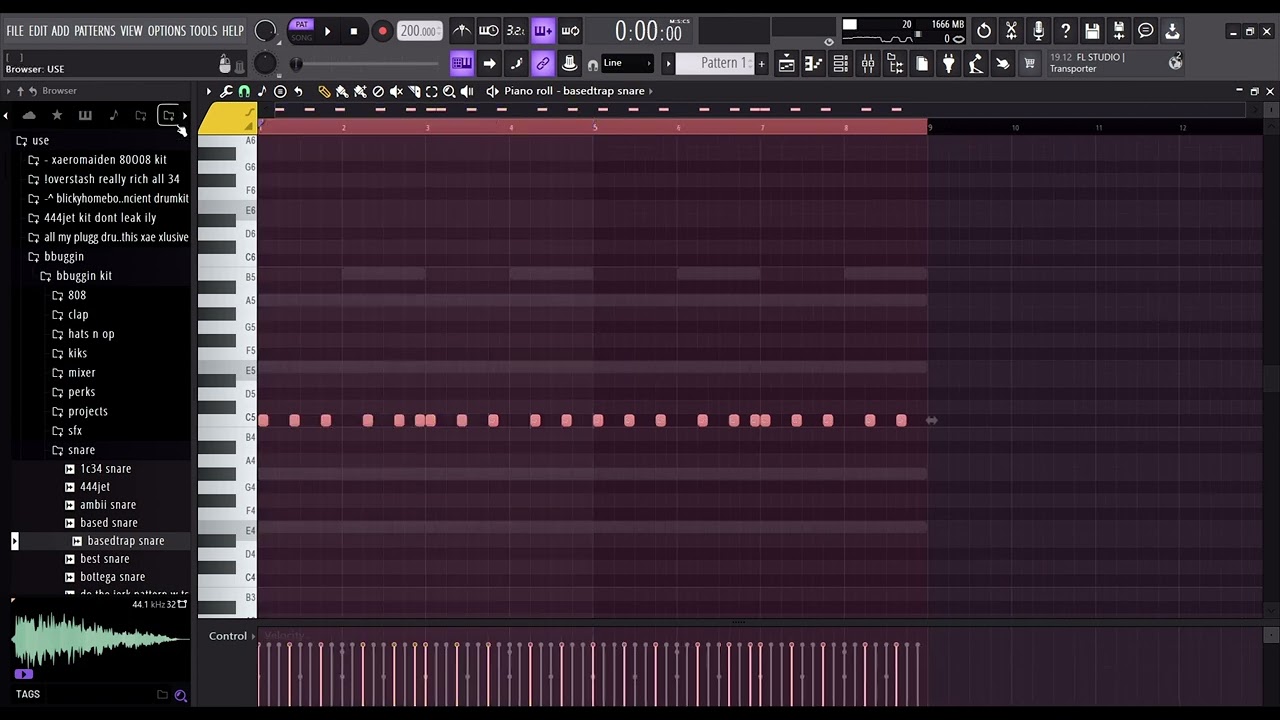Image resolution: width=1280 pixels, height=720 pixels.
Task: Click the song position slider
Action: pyautogui.click(x=365, y=64)
